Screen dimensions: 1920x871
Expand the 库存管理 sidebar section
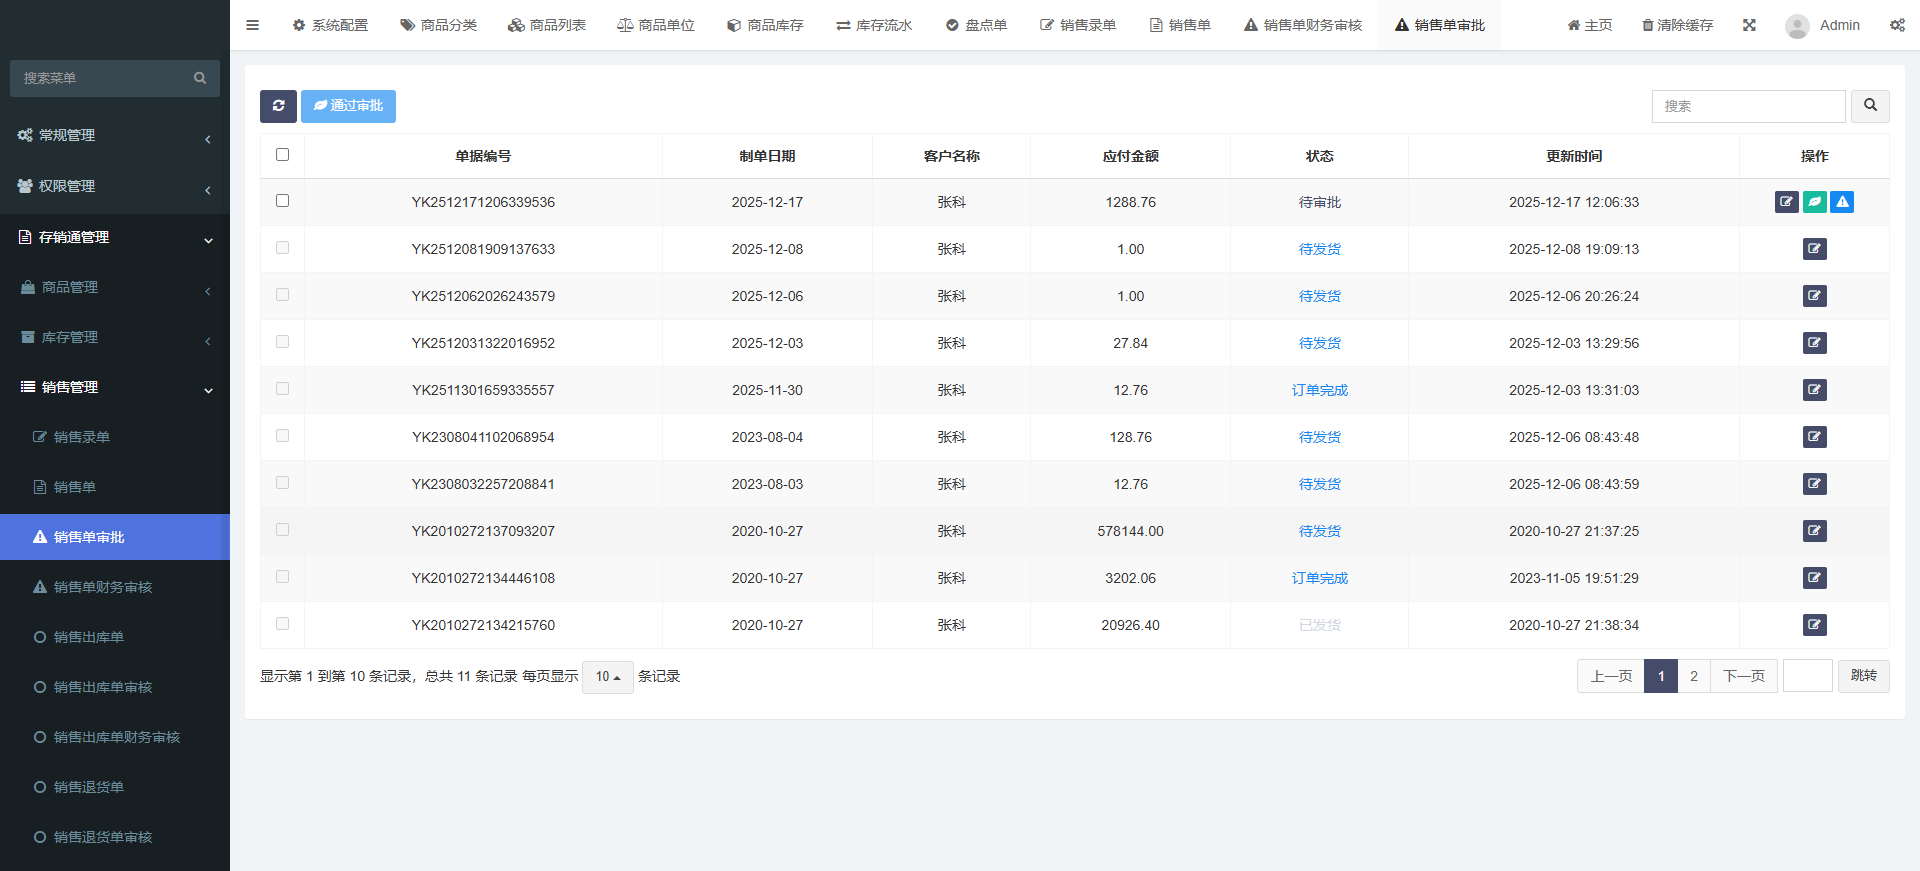[x=115, y=338]
